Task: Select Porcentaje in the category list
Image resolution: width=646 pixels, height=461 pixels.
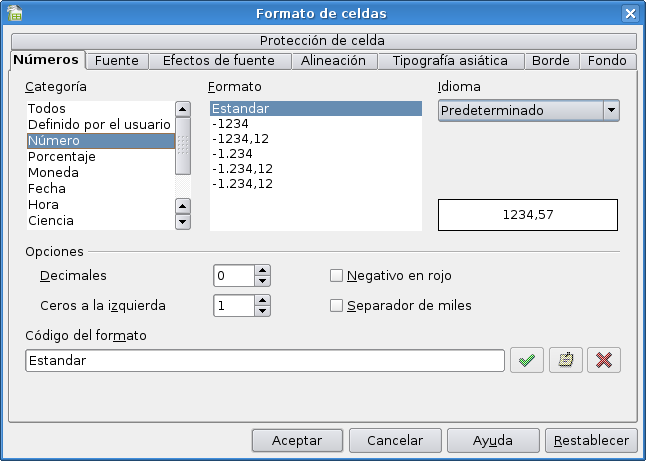Action: [x=62, y=157]
